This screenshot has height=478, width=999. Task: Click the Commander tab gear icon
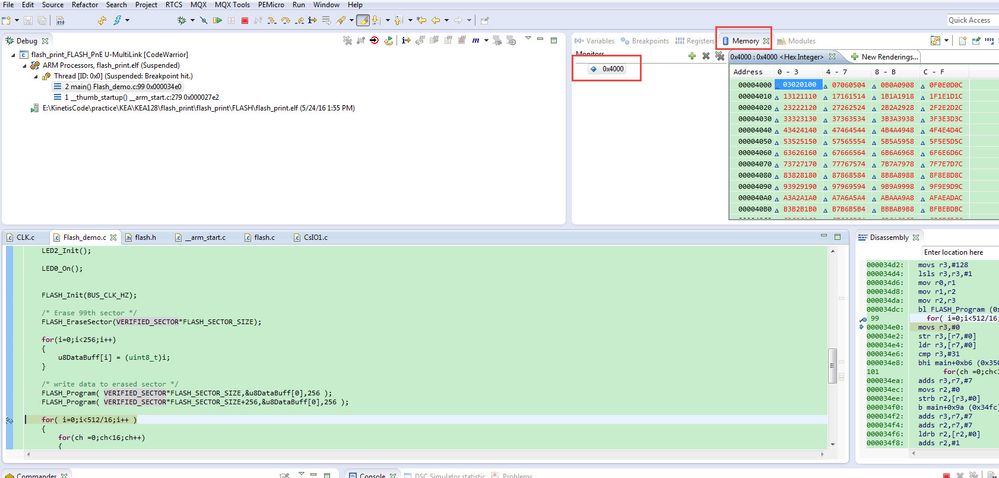(9, 475)
